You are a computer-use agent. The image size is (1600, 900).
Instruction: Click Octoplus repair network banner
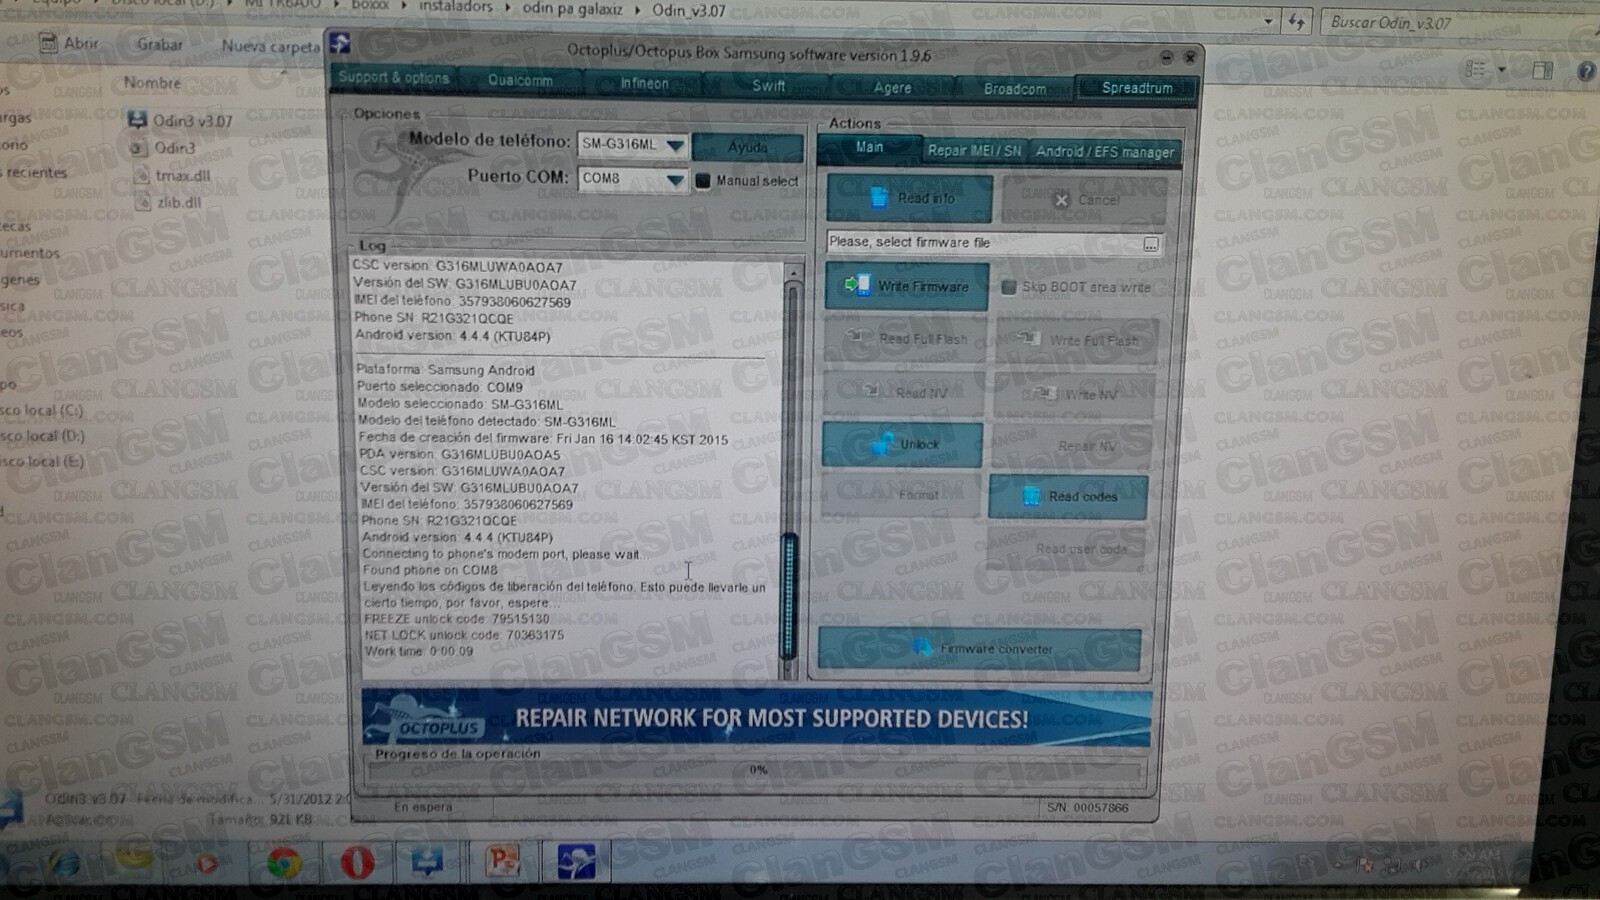(x=756, y=717)
